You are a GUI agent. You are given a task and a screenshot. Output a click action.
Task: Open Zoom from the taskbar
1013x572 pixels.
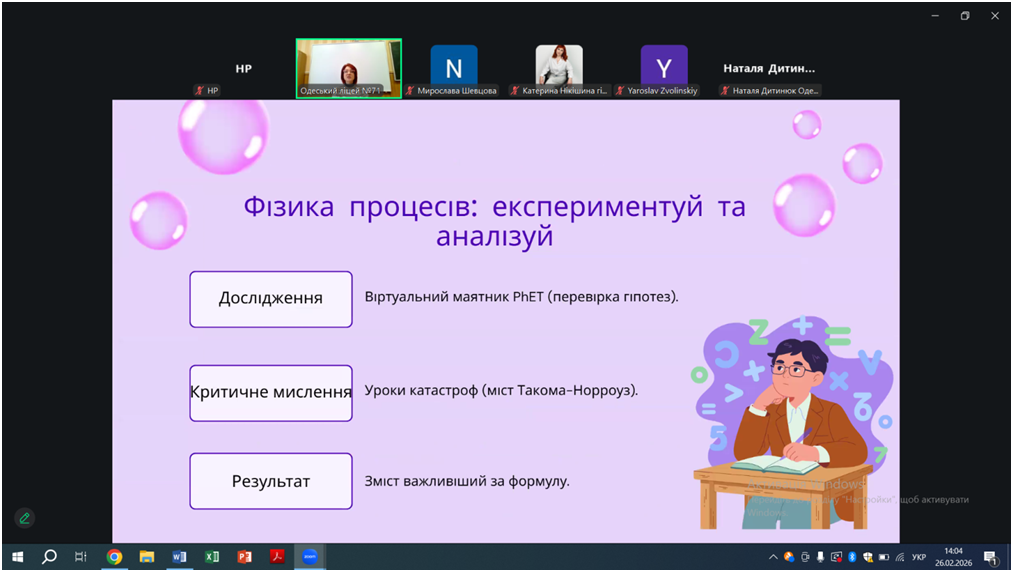(310, 557)
